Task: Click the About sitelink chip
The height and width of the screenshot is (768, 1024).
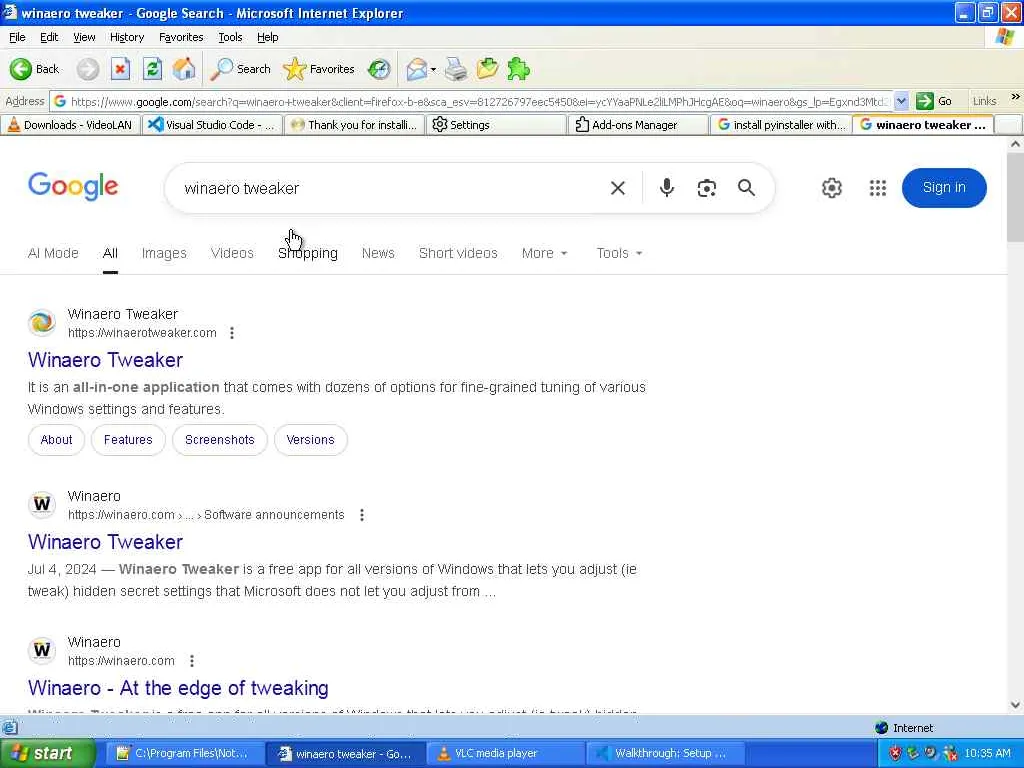Action: [56, 440]
